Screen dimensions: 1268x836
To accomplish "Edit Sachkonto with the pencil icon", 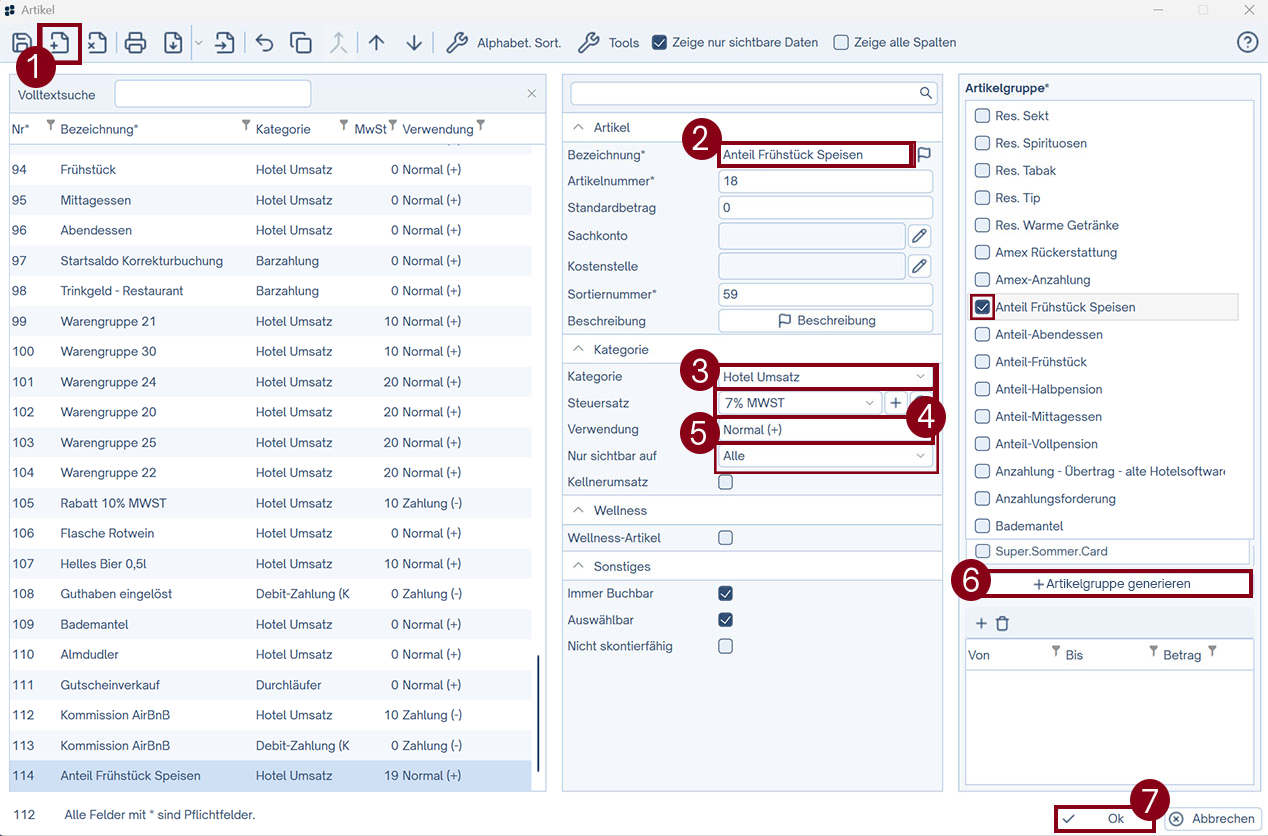I will coord(920,236).
